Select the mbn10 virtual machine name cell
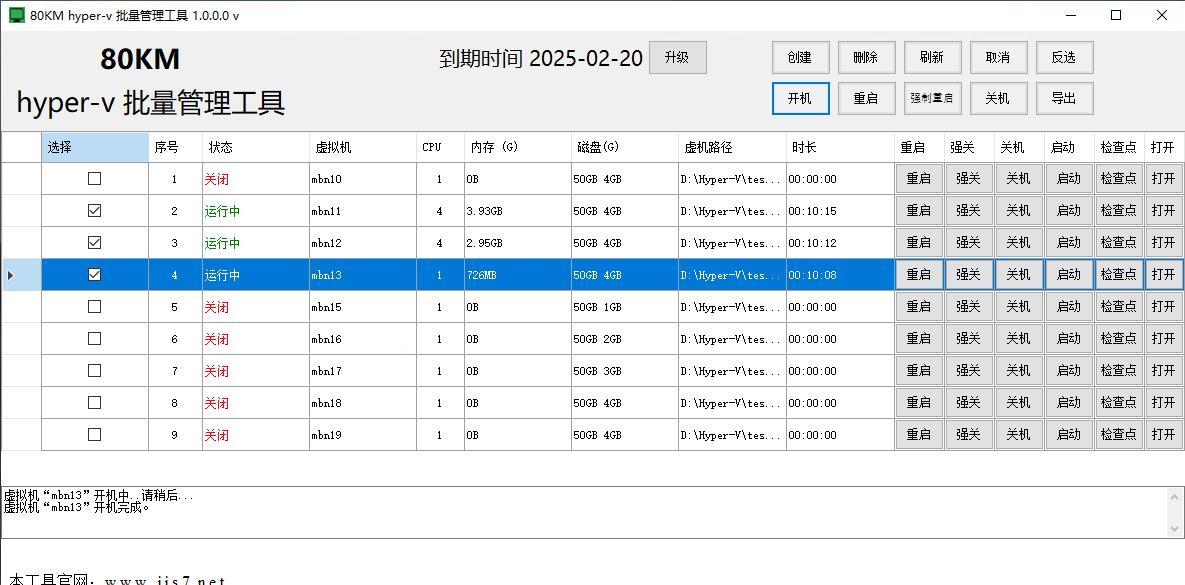The width and height of the screenshot is (1185, 585). [363, 179]
